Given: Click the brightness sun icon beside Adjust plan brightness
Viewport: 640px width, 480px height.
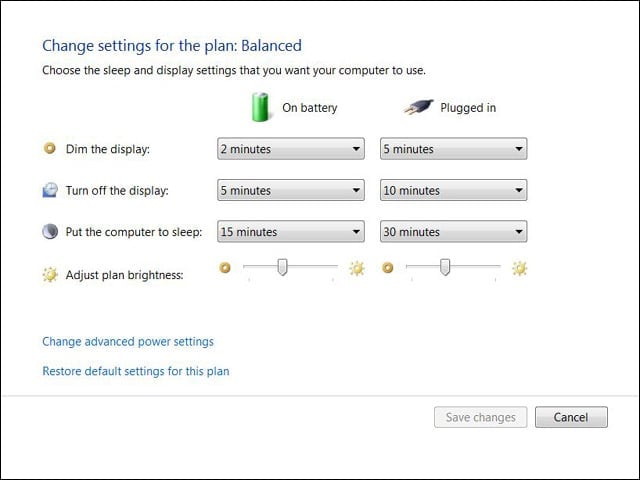Looking at the screenshot, I should click(x=50, y=274).
